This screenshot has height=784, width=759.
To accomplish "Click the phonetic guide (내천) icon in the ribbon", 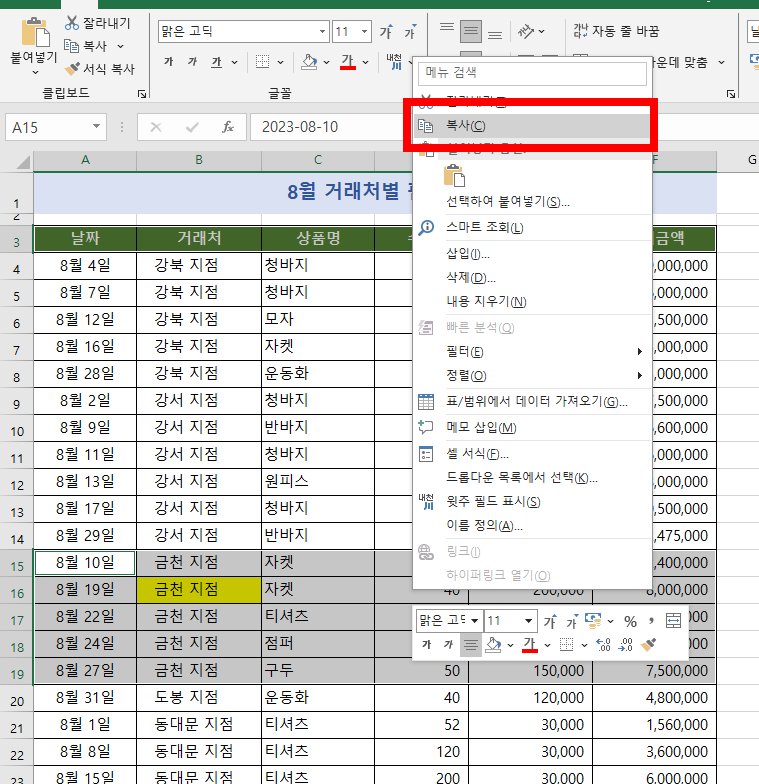I will pos(394,62).
